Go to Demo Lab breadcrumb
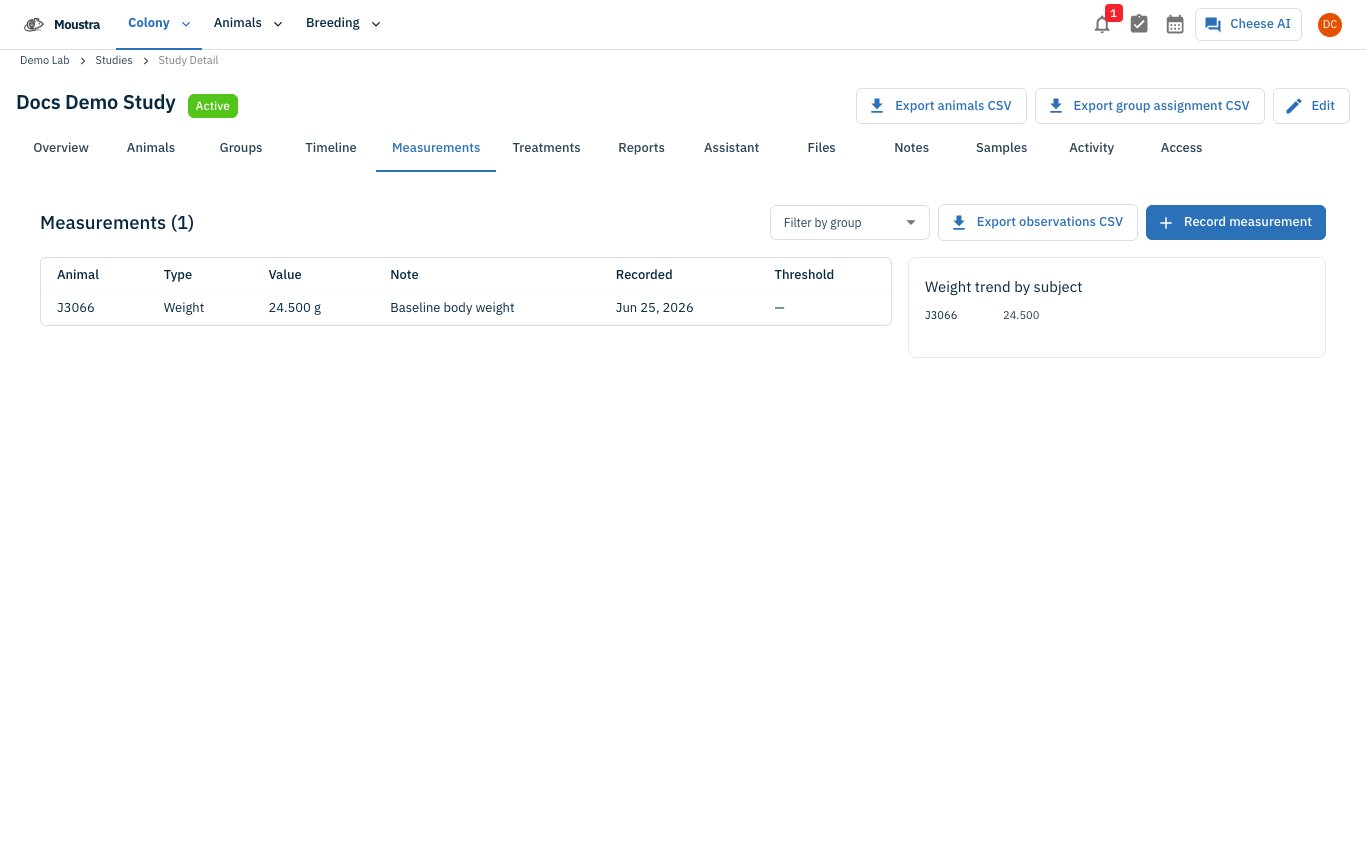1366x854 pixels. (45, 61)
